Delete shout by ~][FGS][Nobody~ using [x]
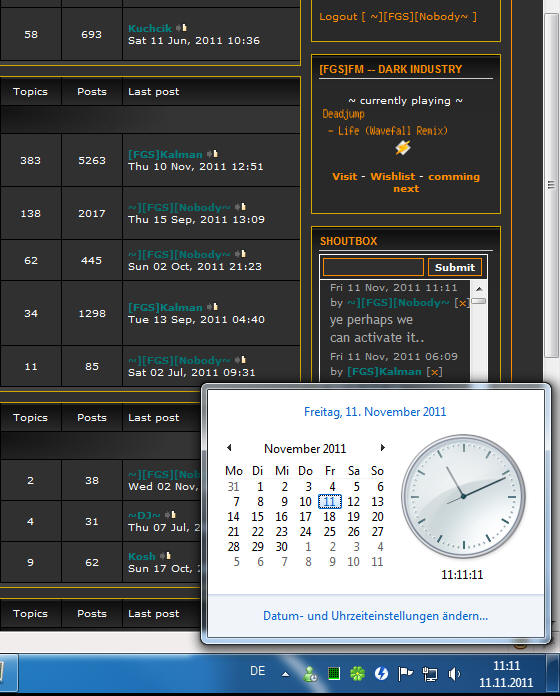560x696 pixels. pos(461,303)
